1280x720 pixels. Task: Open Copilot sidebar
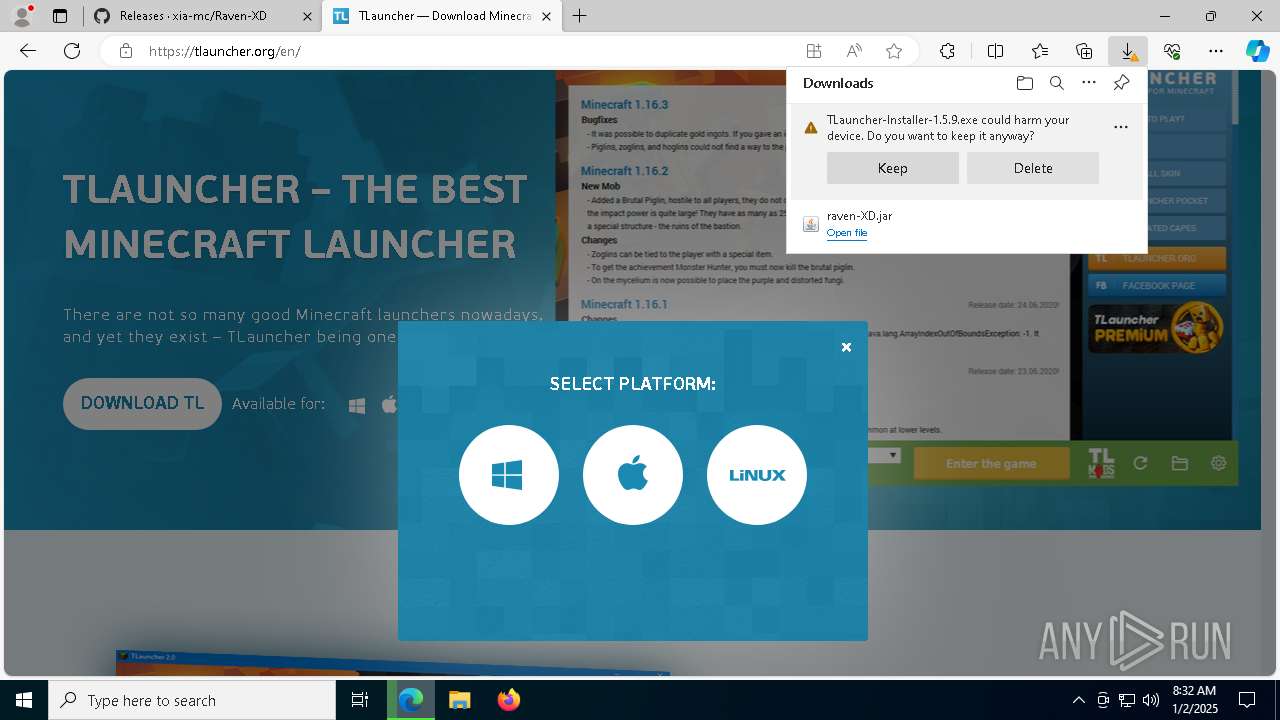(x=1257, y=51)
